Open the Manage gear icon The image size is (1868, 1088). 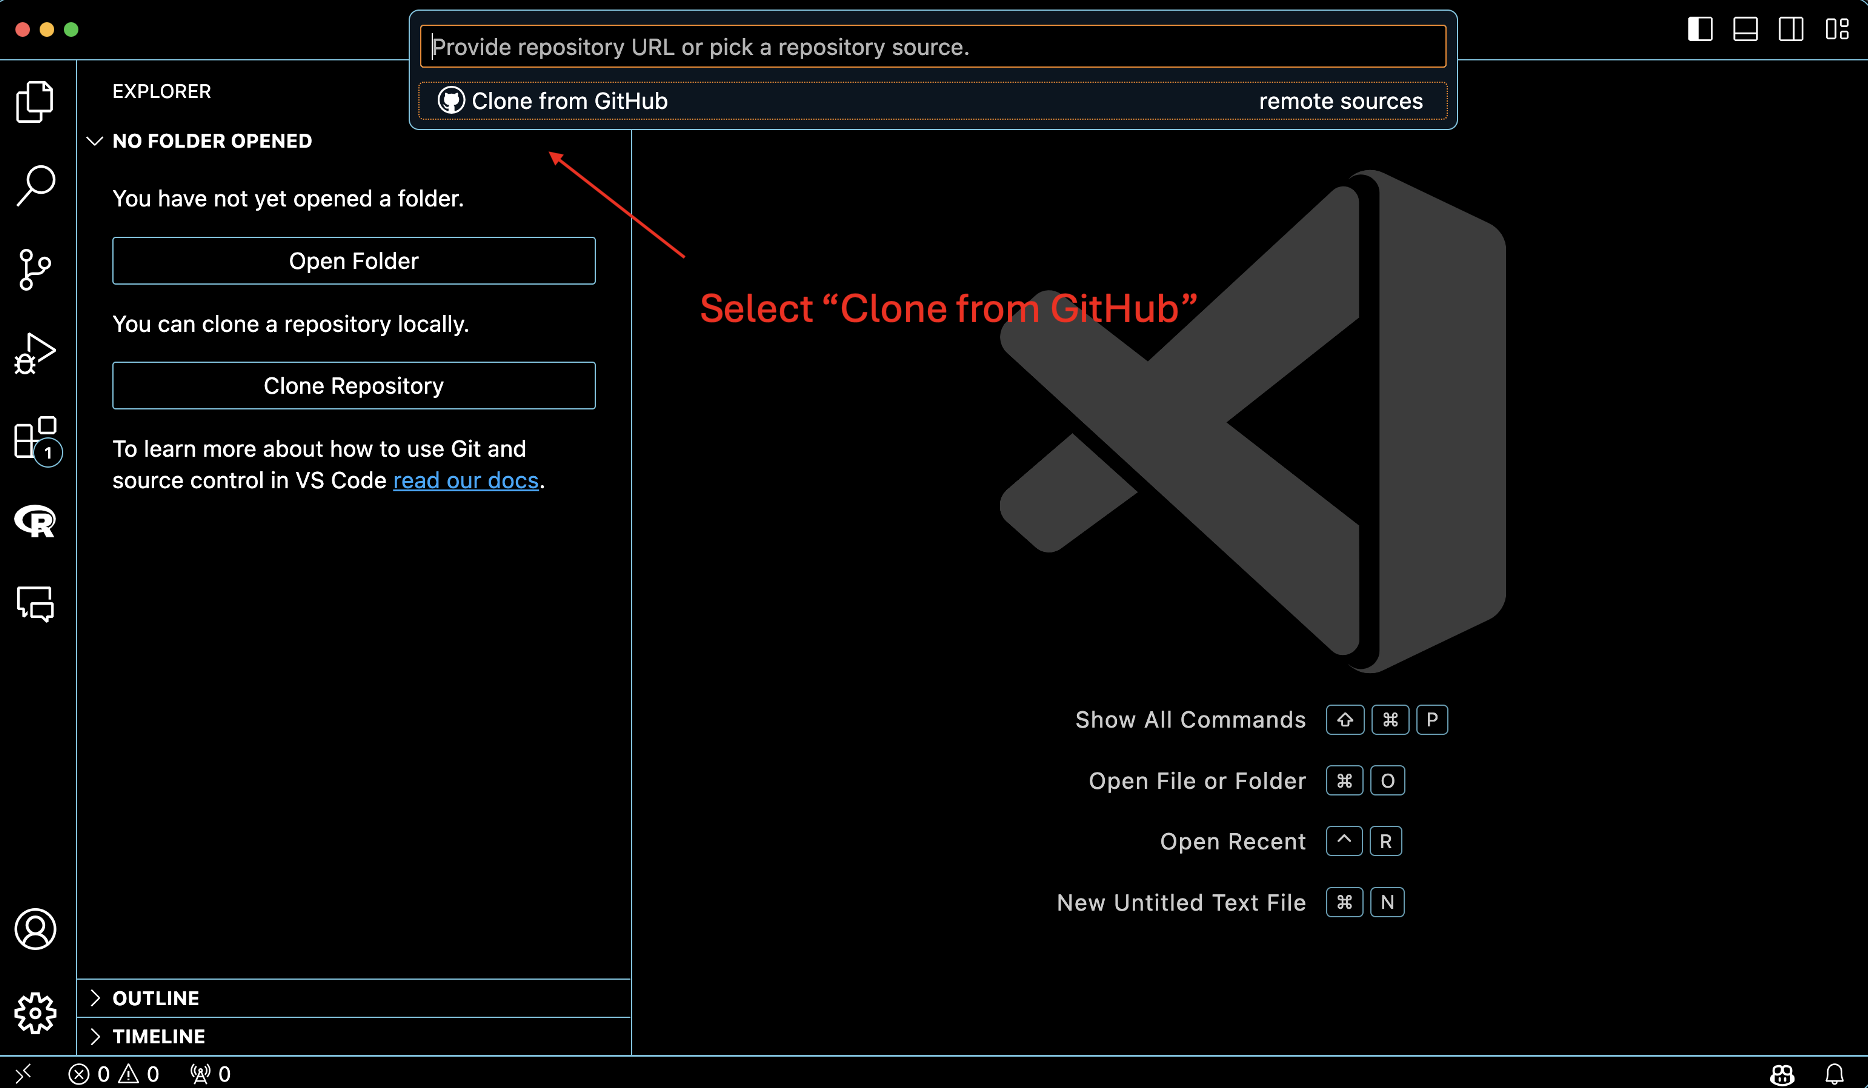click(35, 1013)
